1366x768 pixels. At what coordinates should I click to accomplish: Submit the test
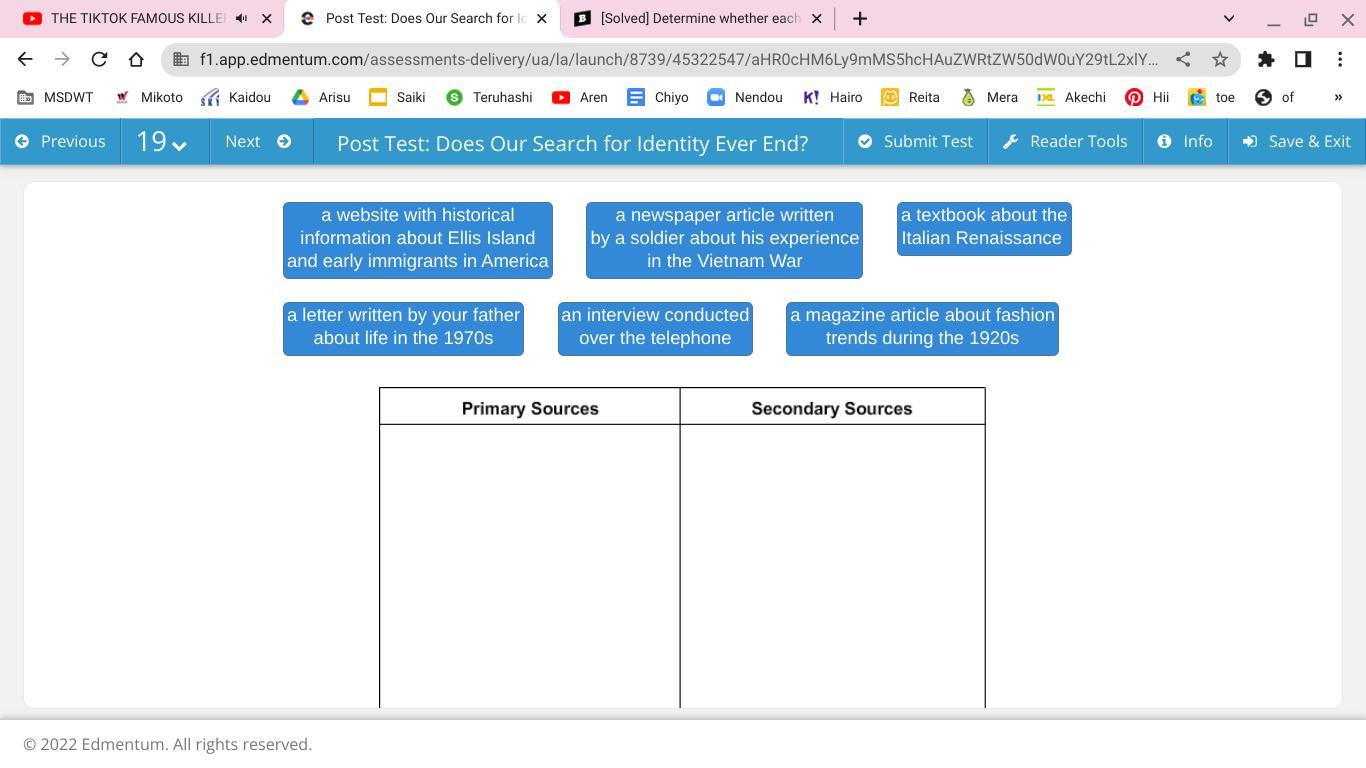click(915, 141)
